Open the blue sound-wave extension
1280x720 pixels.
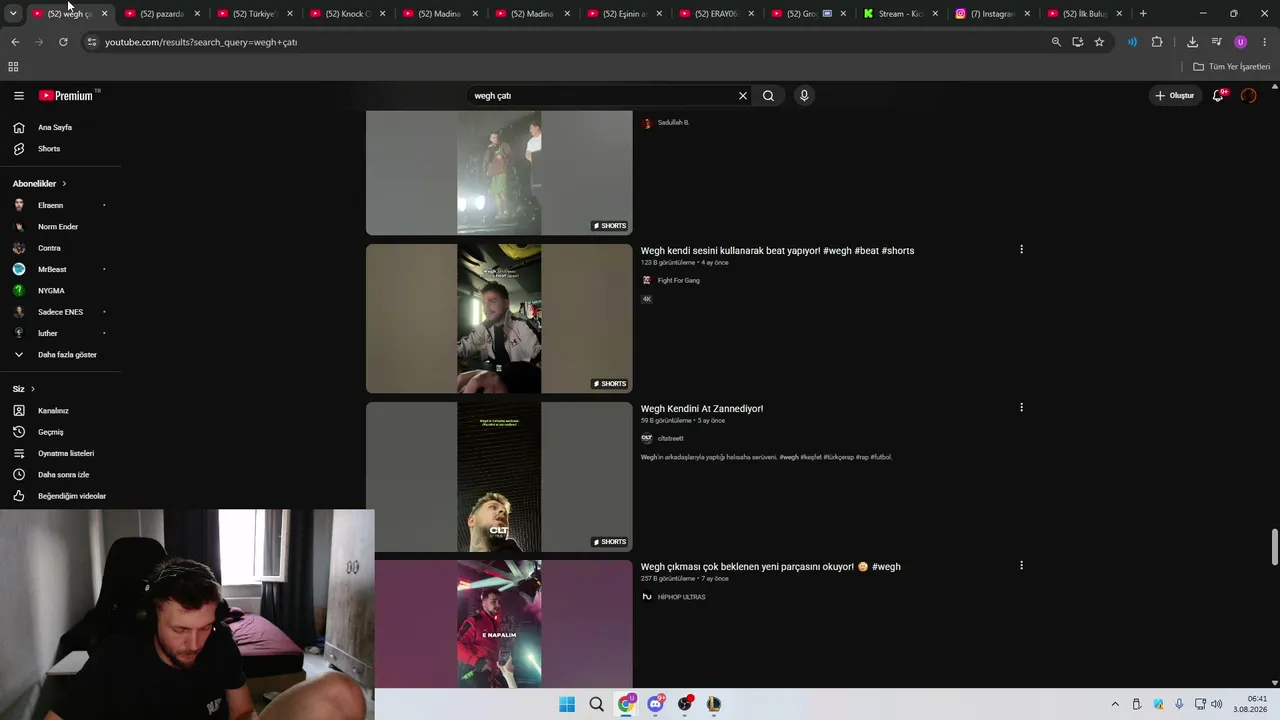1132,42
